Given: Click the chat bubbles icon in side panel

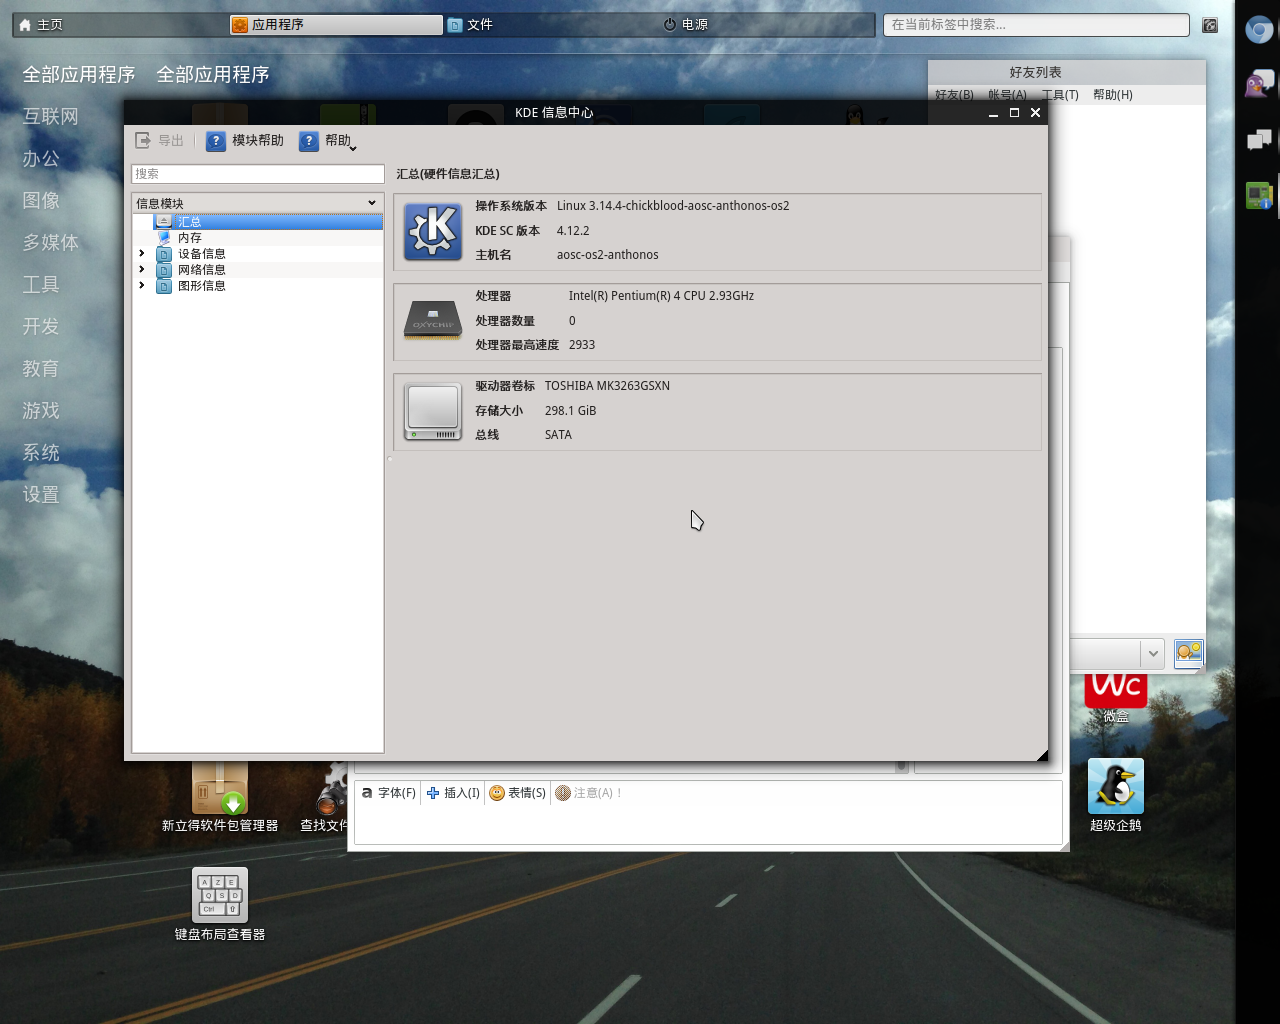Looking at the screenshot, I should point(1259,139).
